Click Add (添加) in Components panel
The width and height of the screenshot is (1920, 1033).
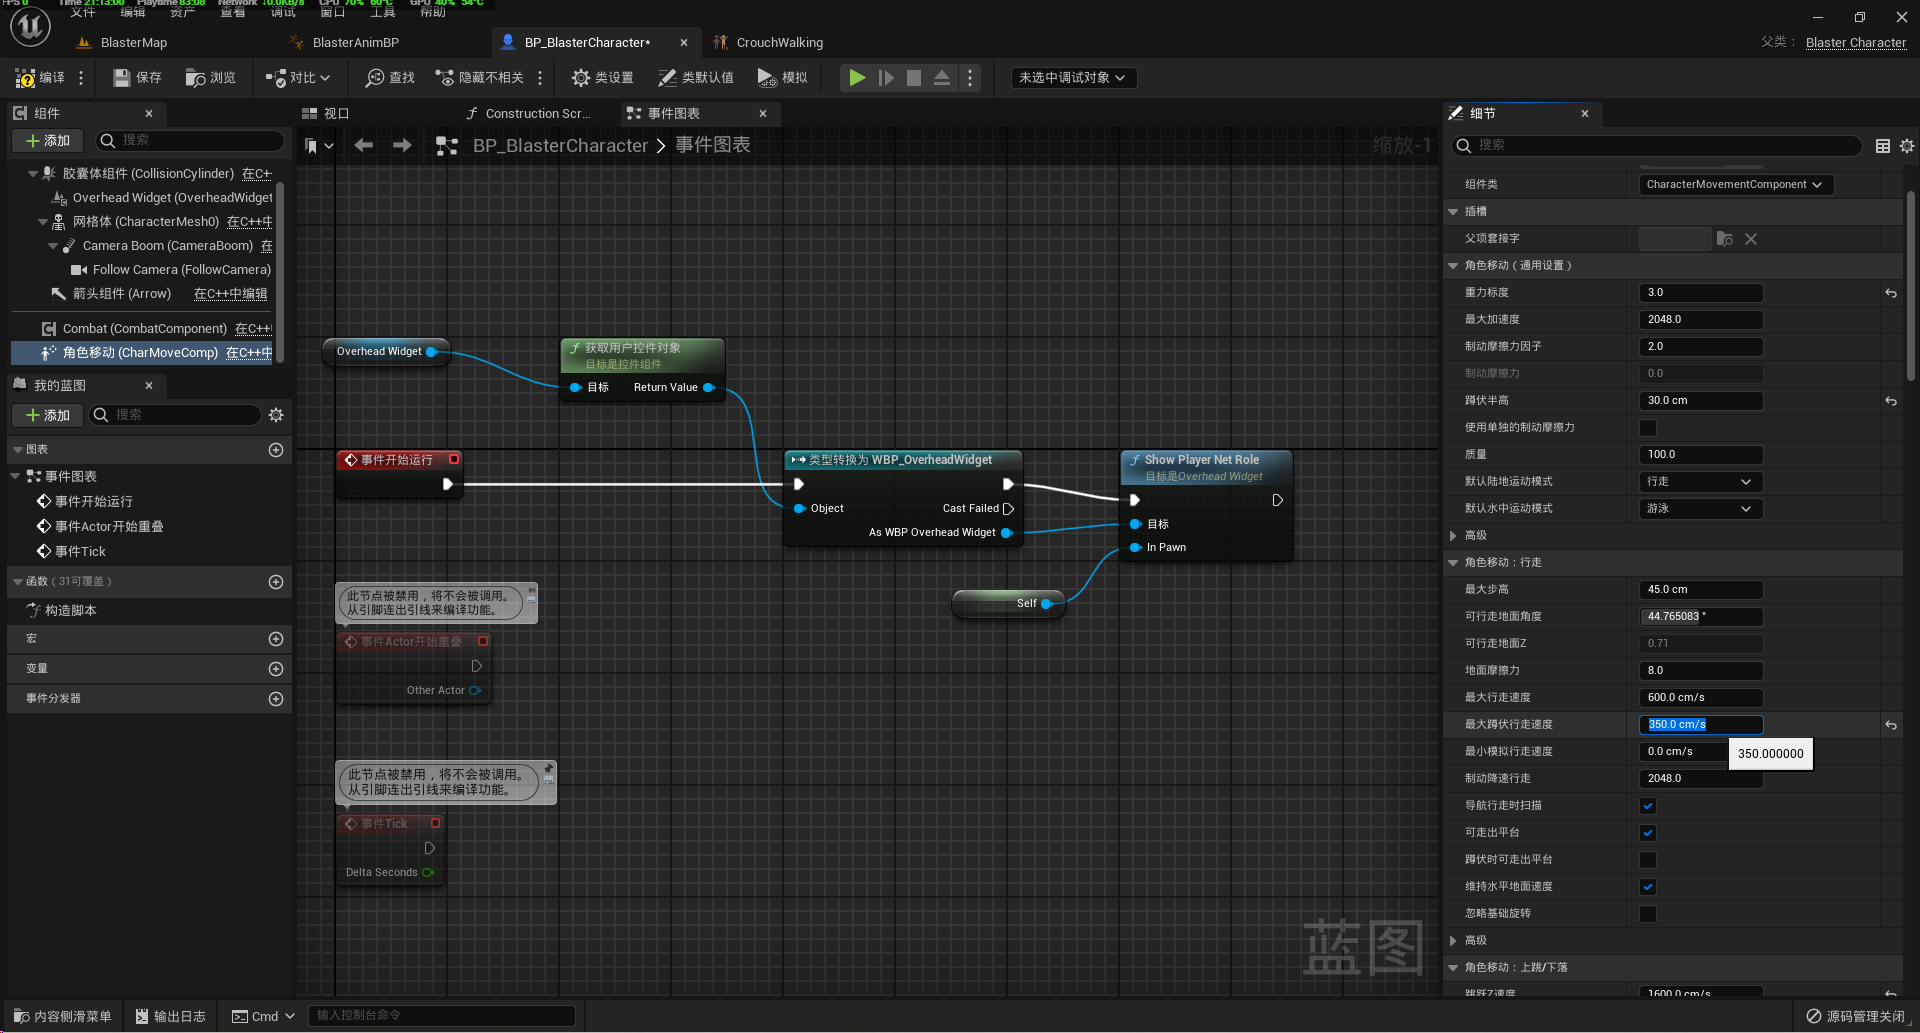(x=48, y=141)
